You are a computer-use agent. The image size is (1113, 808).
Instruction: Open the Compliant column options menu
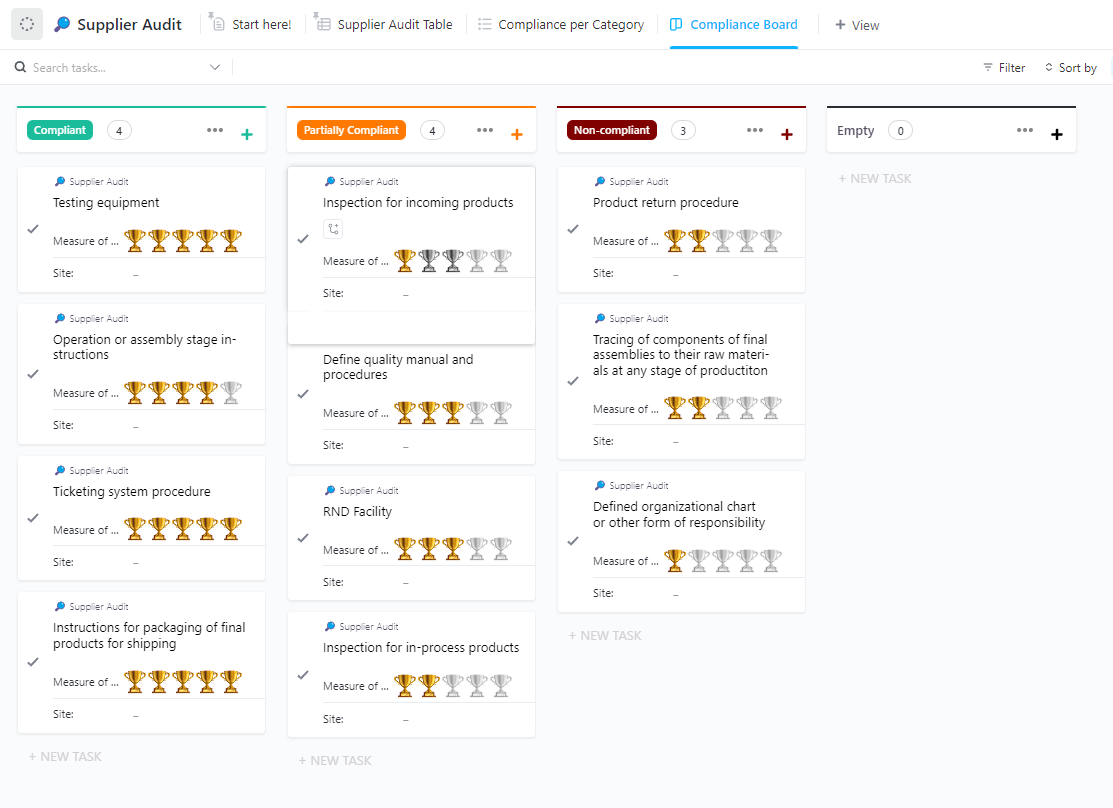pos(214,130)
